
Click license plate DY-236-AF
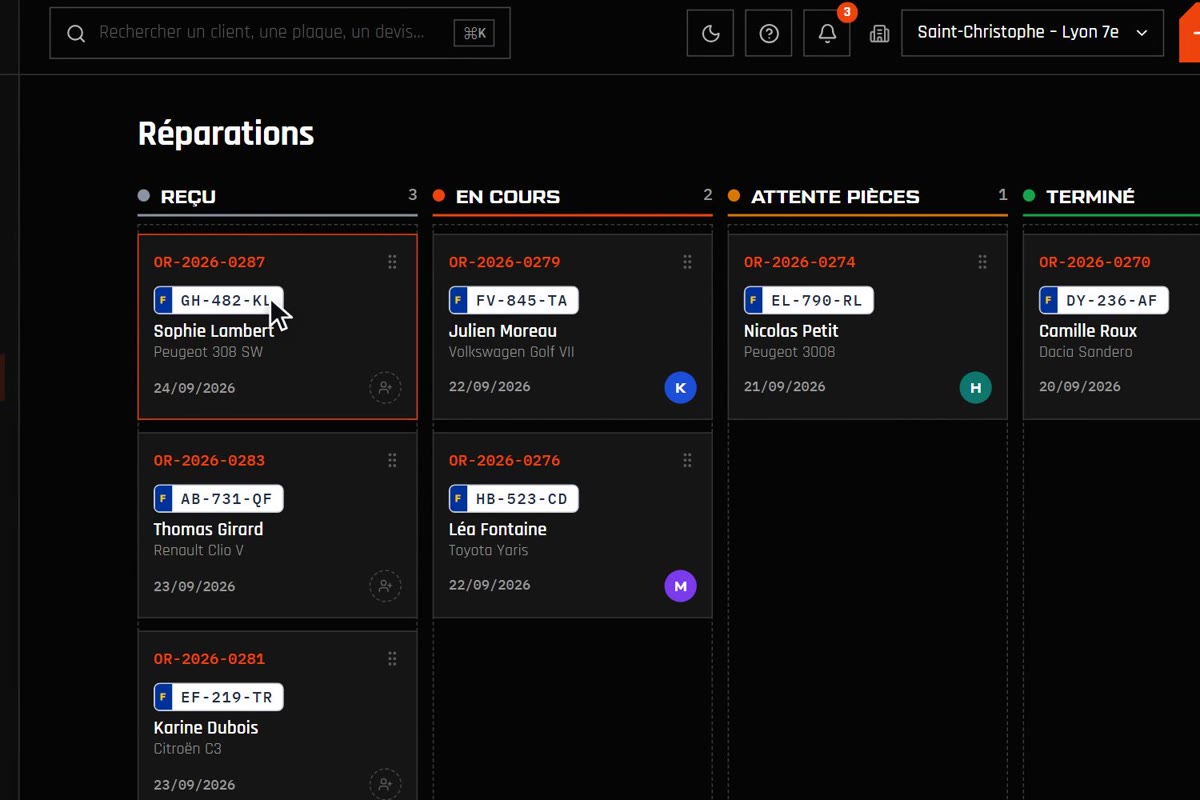(x=1103, y=300)
